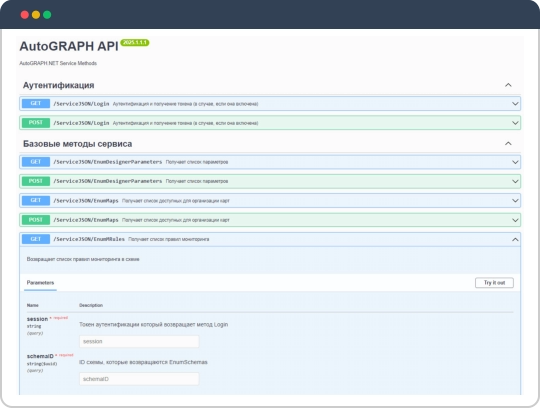Expand the GET /ServiceJSON/Login row arrow
The height and width of the screenshot is (408, 540).
click(x=515, y=104)
